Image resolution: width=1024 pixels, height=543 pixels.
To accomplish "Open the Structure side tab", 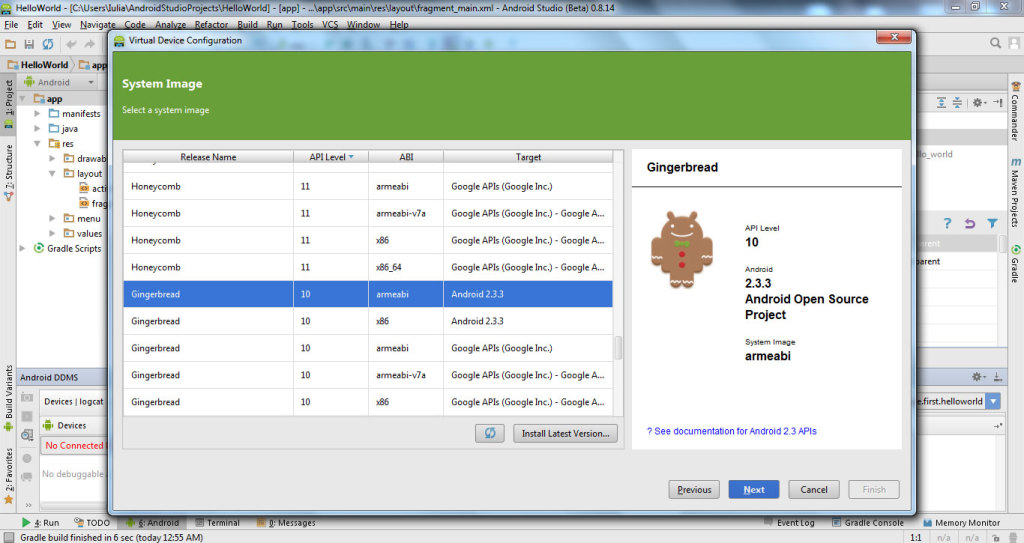I will tap(8, 172).
